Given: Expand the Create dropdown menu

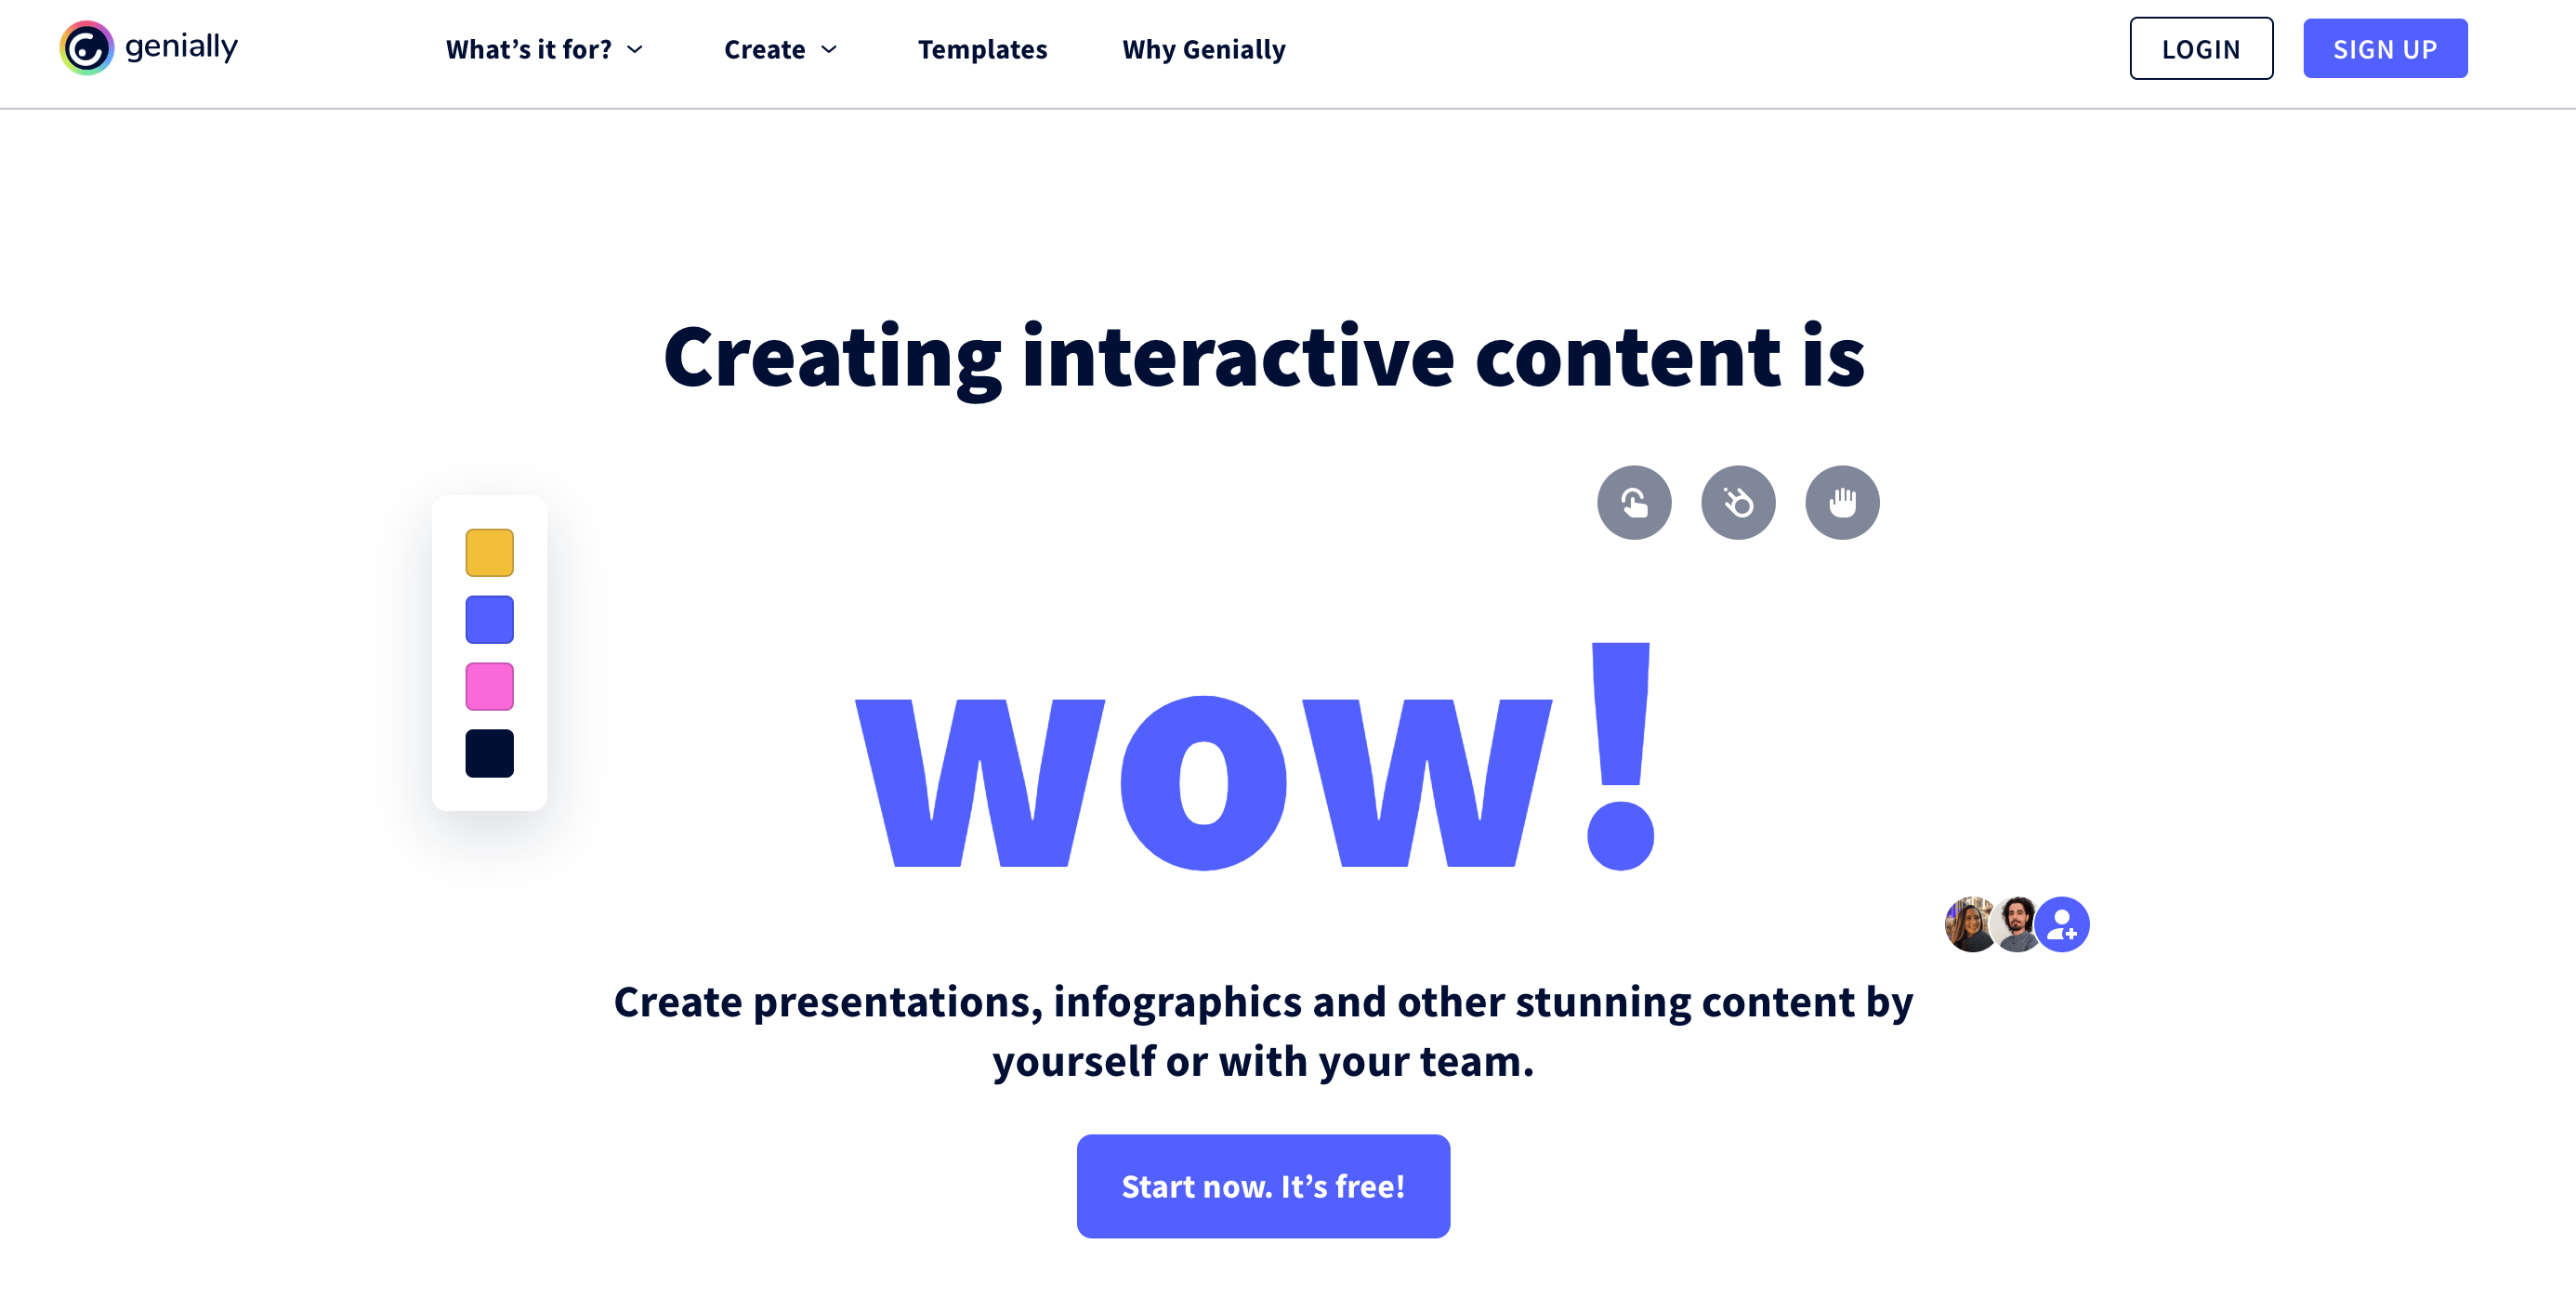Looking at the screenshot, I should pyautogui.click(x=778, y=48).
